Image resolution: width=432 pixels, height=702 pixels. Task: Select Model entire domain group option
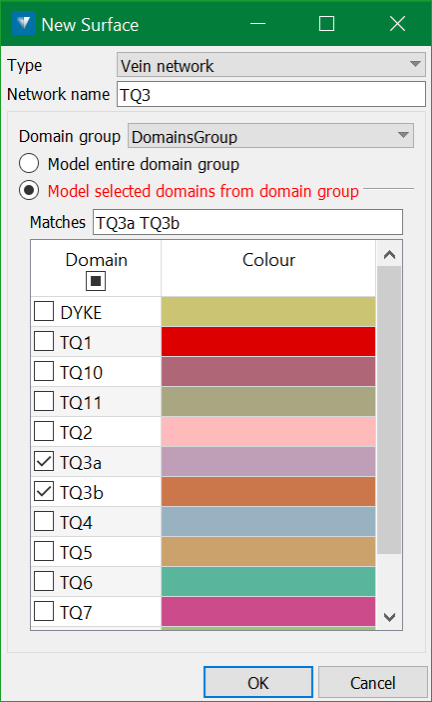[29, 163]
